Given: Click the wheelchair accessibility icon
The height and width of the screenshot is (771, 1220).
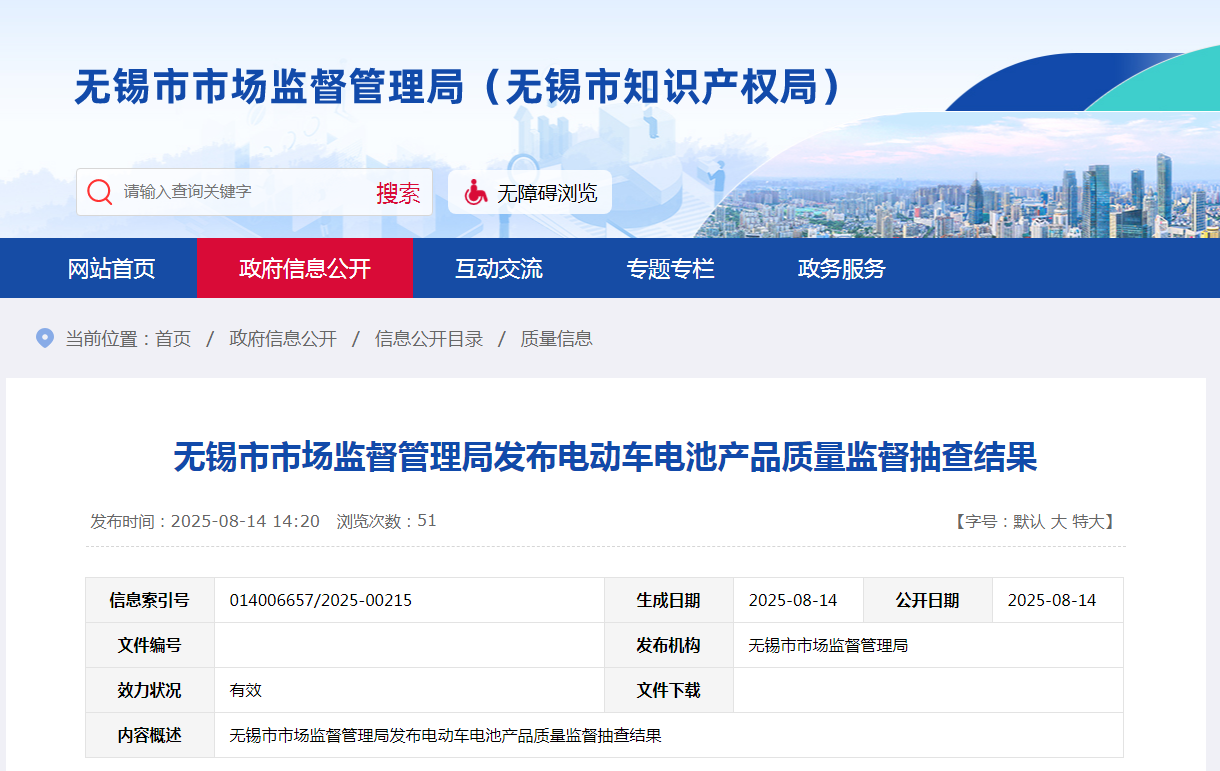Looking at the screenshot, I should point(476,192).
